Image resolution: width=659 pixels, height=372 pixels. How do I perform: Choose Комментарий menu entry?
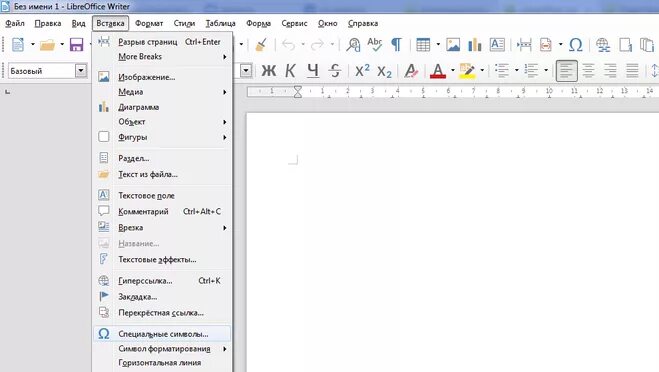tap(162, 211)
